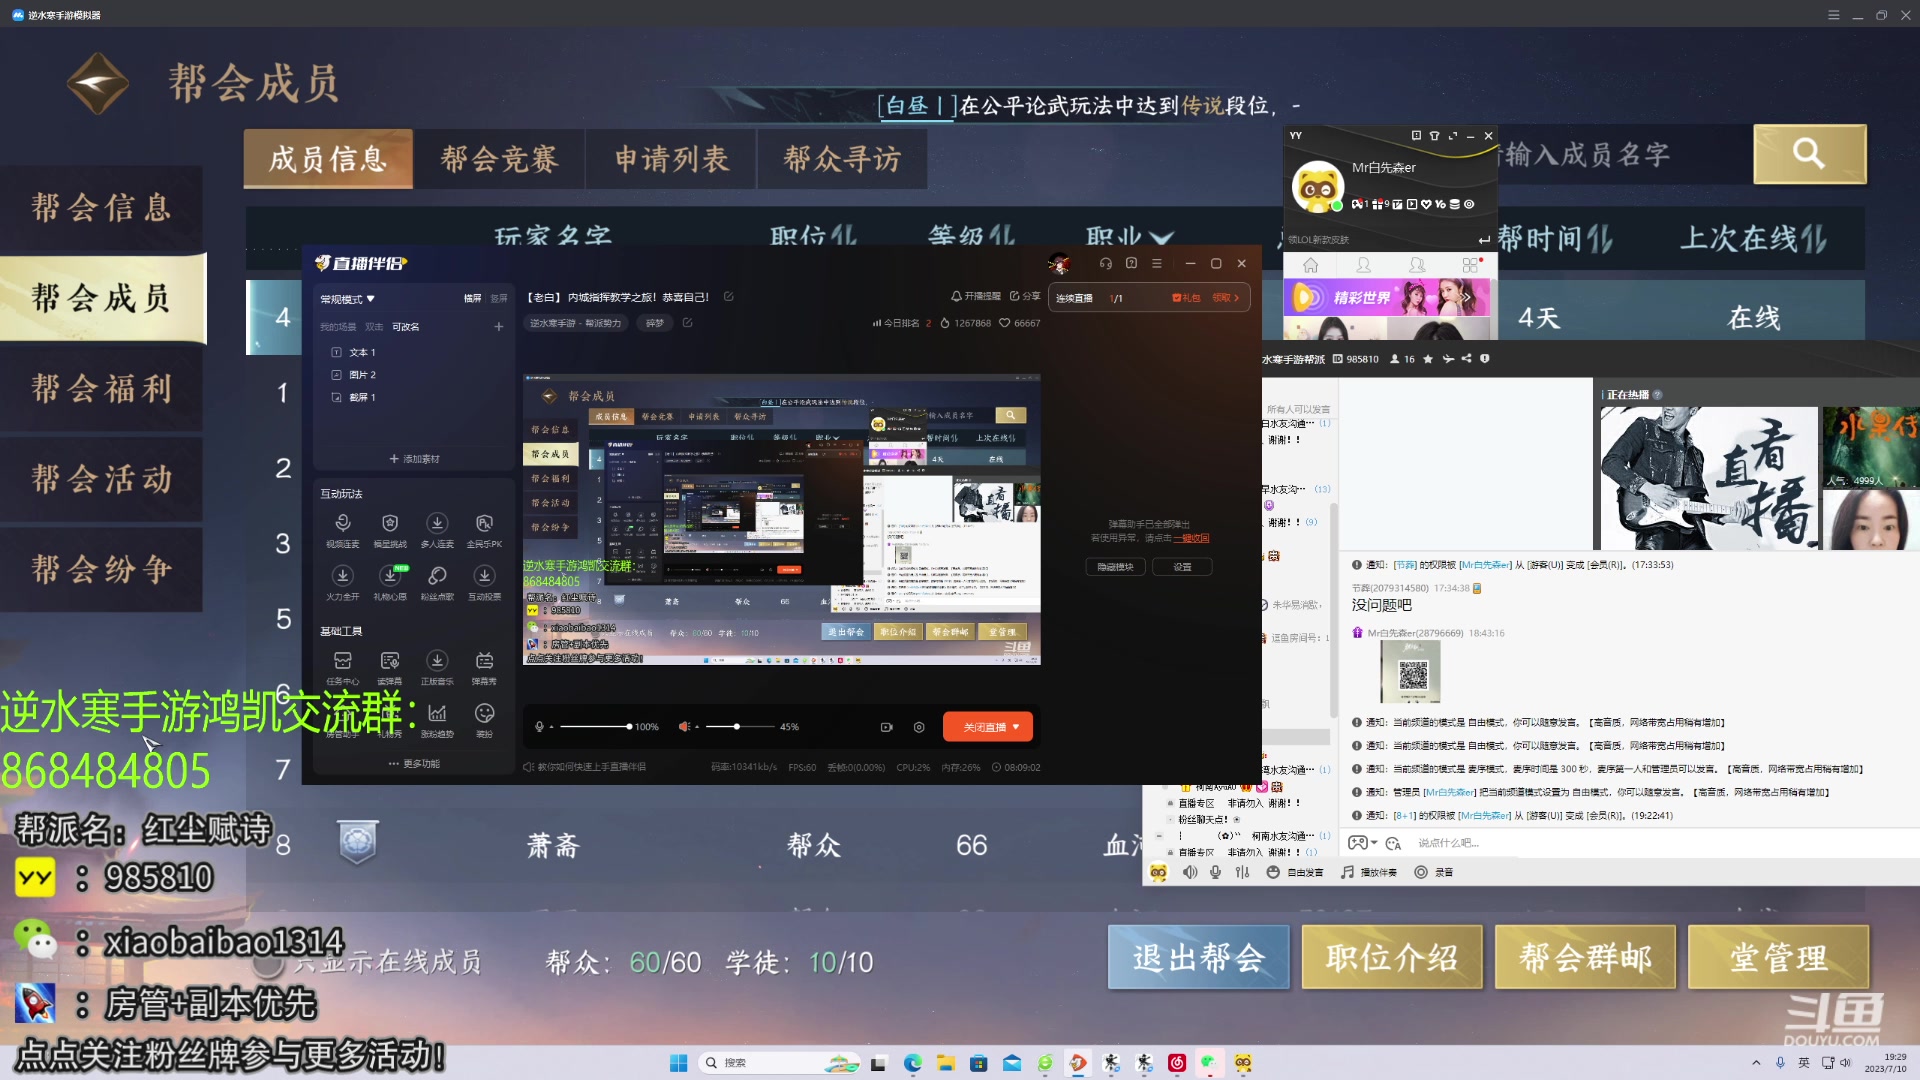The width and height of the screenshot is (1920, 1080).
Task: Adjust the speaker volume slider at 45%
Action: [738, 727]
